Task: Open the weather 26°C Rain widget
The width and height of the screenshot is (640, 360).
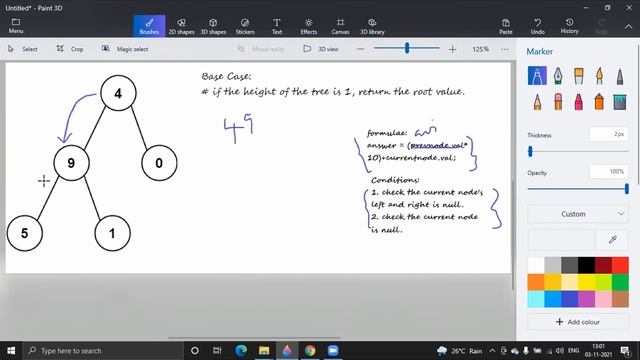Action: click(459, 351)
